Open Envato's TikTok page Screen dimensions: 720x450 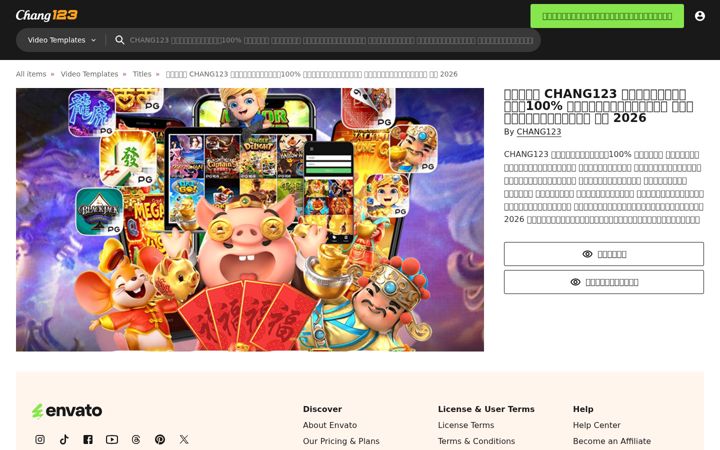coord(64,439)
